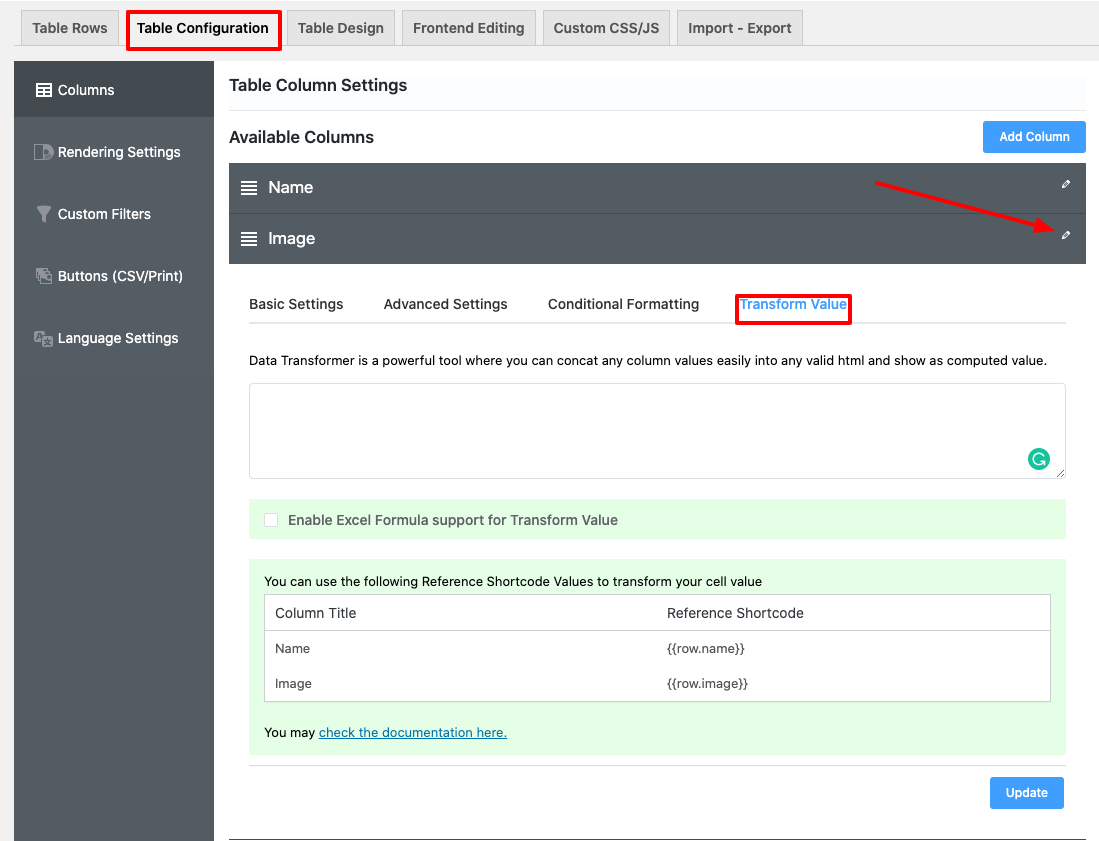Click the drag handle of the Image column
Viewport: 1099px width, 841px height.
pyautogui.click(x=249, y=238)
